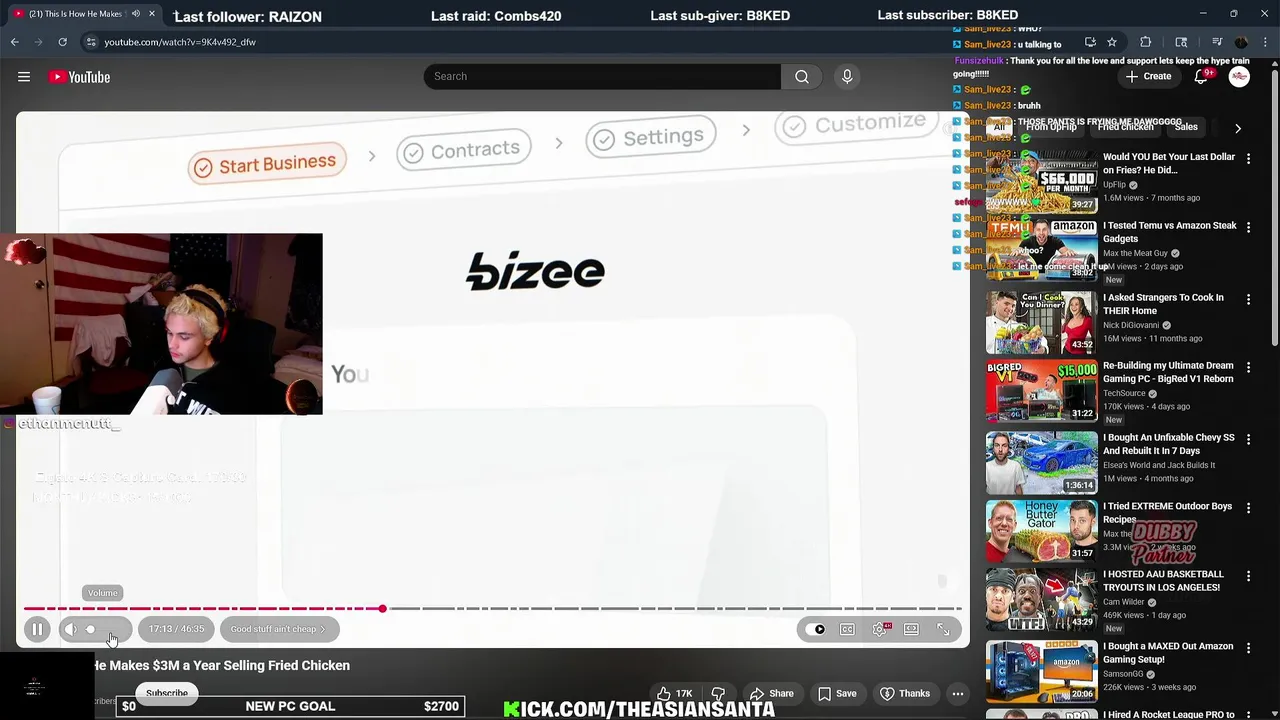The image size is (1280, 720).
Task: Seek on the red video progress bar
Action: (203, 608)
